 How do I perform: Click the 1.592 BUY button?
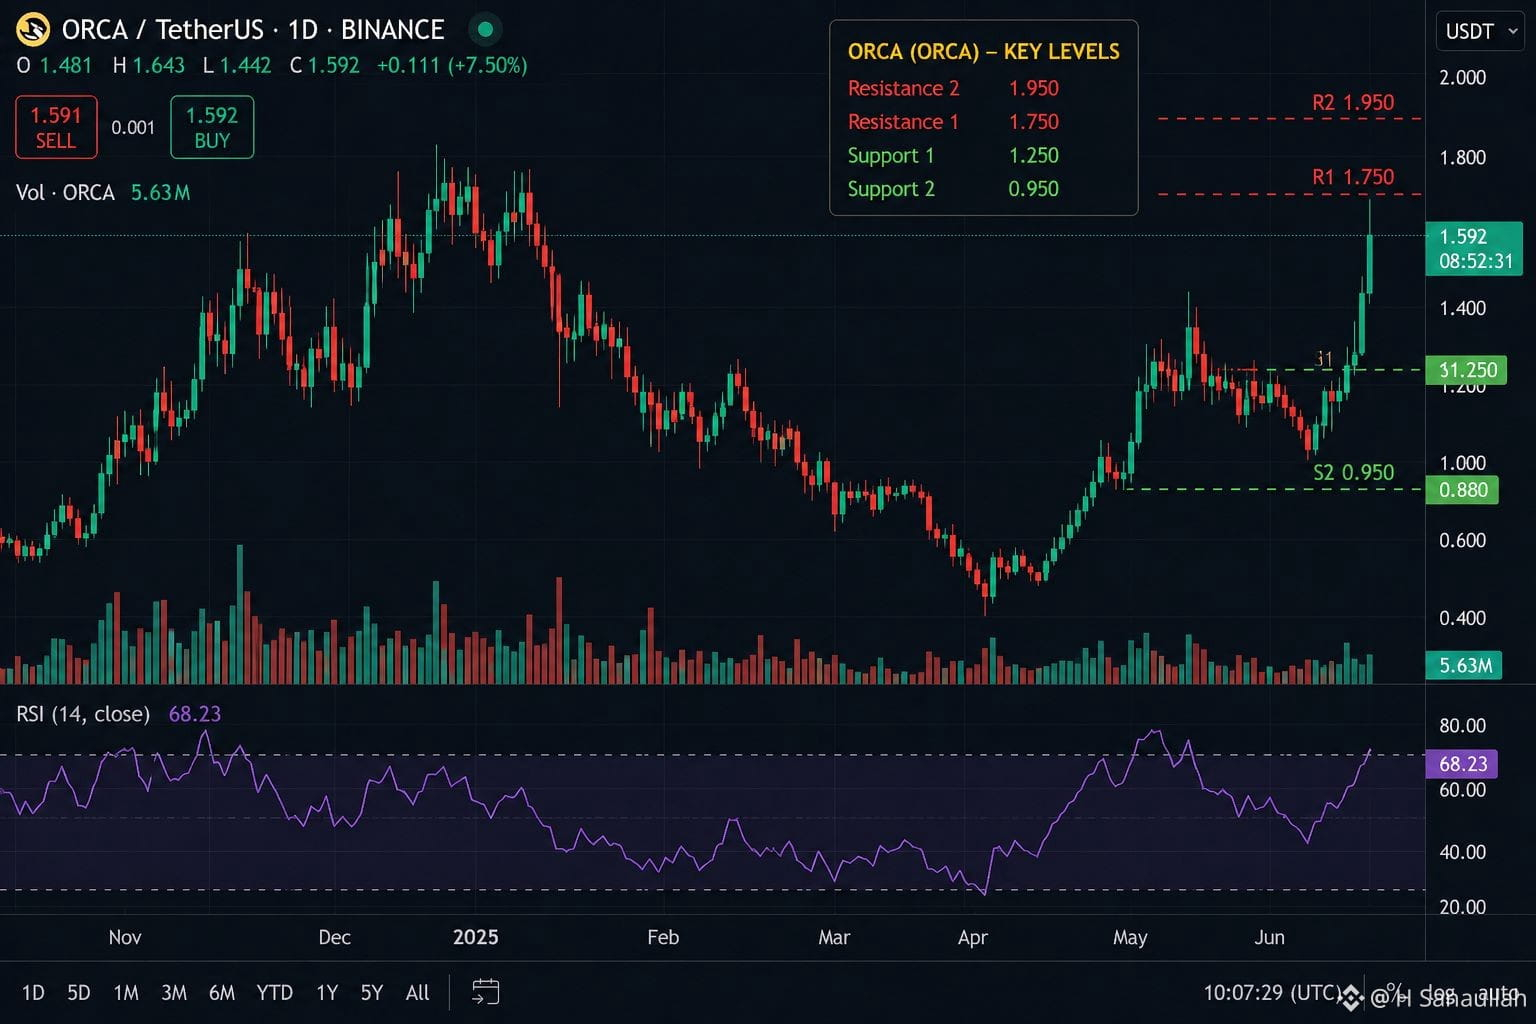[x=212, y=127]
